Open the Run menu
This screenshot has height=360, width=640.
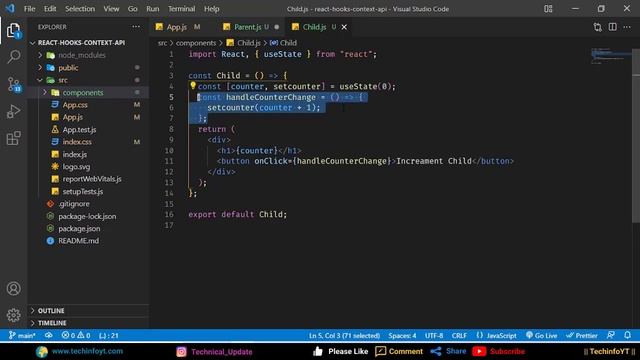[153, 9]
